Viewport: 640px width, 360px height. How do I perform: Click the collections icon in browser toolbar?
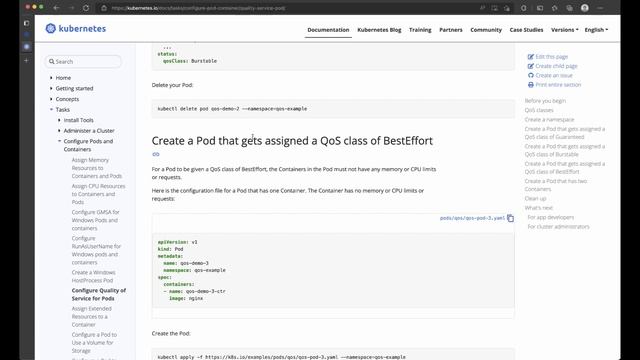click(x=569, y=8)
